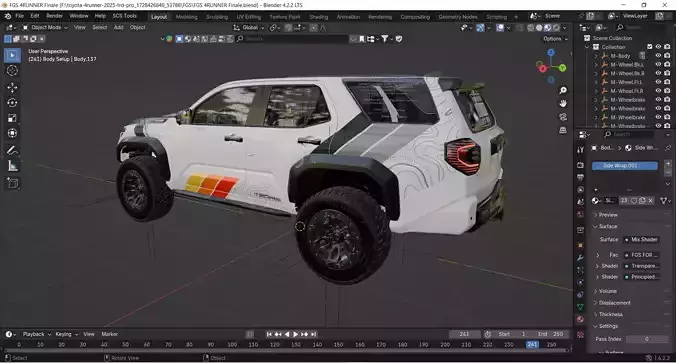Click the Pass Index value field
The width and height of the screenshot is (676, 363).
pyautogui.click(x=647, y=339)
